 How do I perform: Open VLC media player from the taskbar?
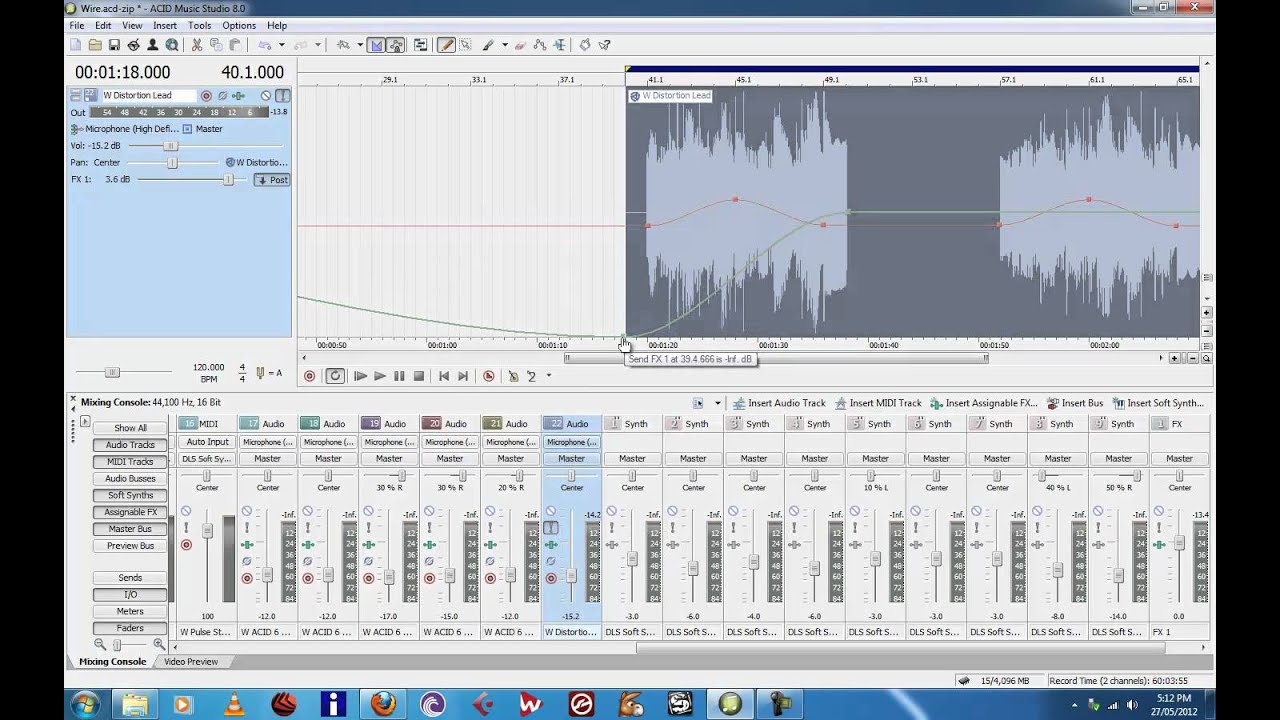pyautogui.click(x=234, y=704)
